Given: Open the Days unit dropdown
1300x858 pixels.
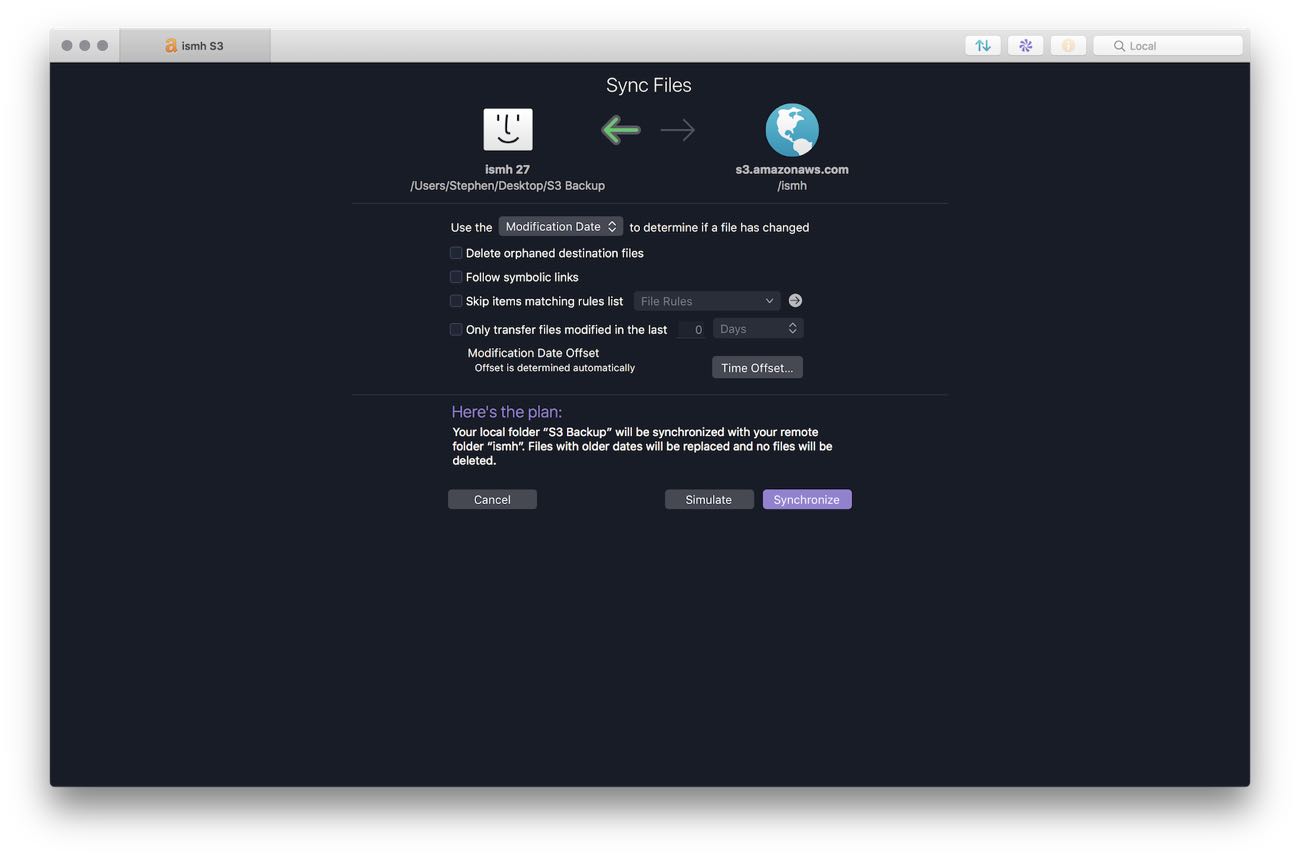Looking at the screenshot, I should click(x=758, y=329).
